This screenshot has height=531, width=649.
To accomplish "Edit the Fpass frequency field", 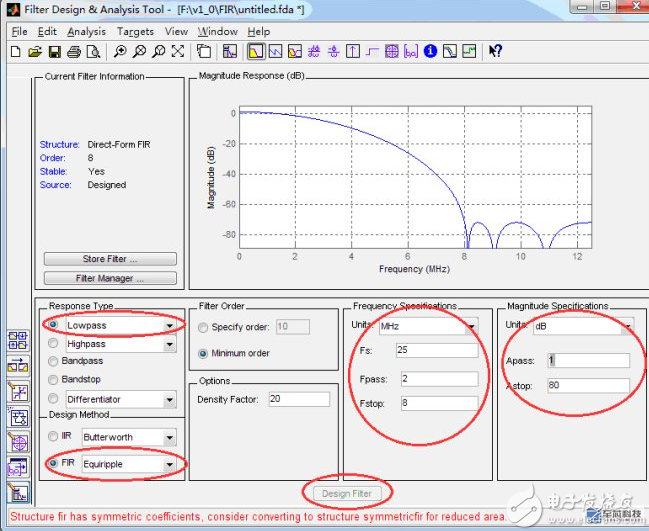I will (x=440, y=379).
